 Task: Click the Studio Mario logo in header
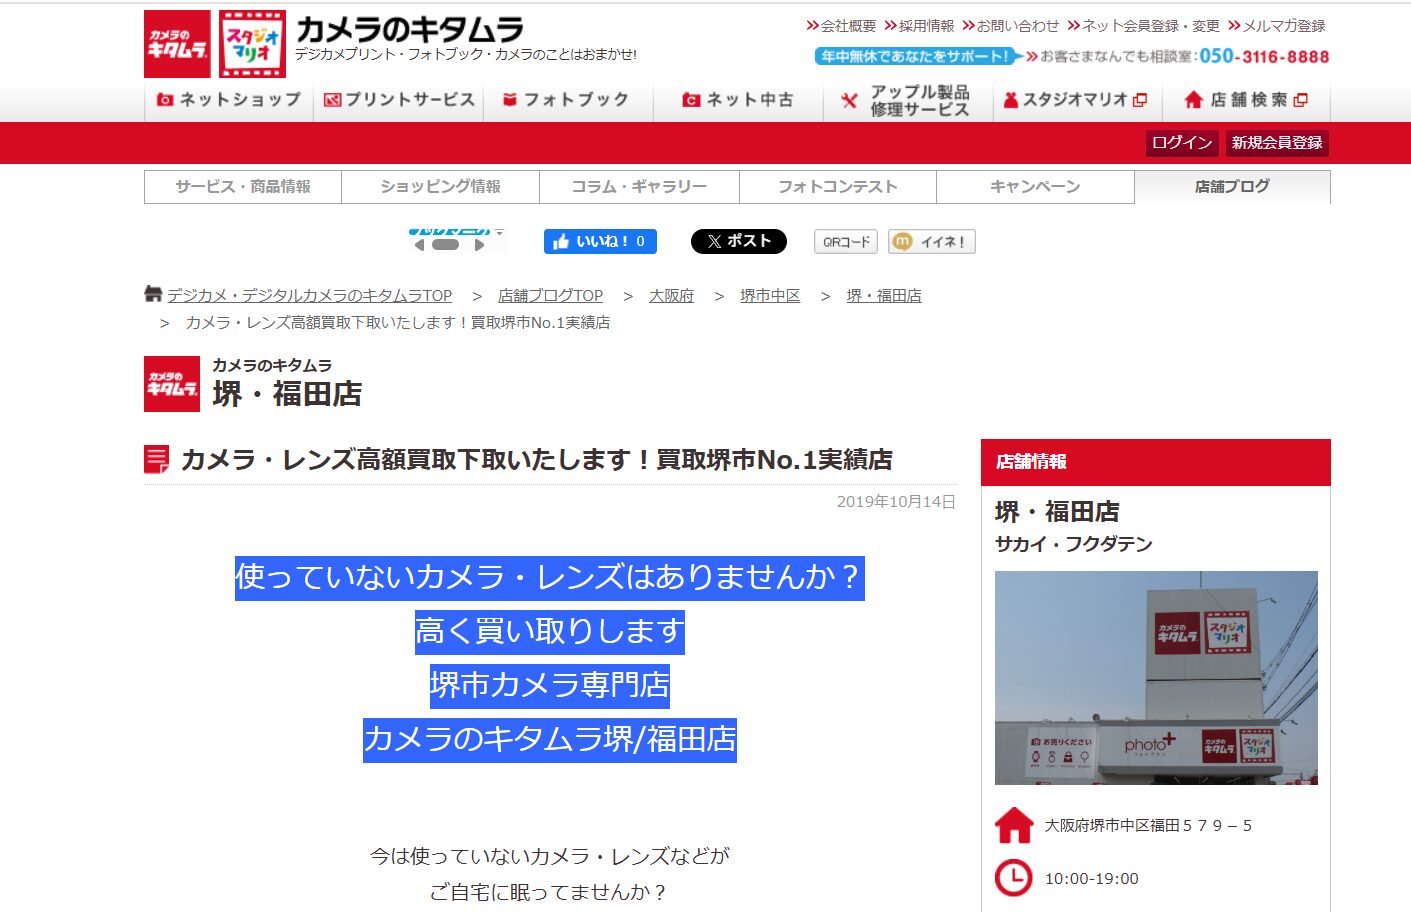click(x=252, y=44)
